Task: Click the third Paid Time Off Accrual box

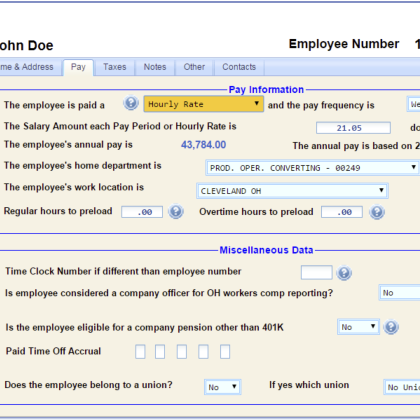Action: [x=182, y=352]
